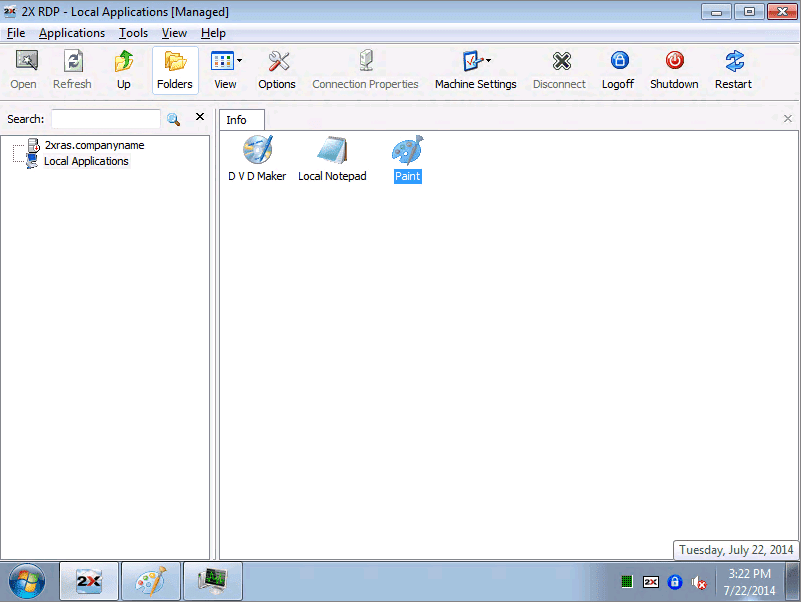
Task: Close the Info pane with its X
Action: coord(788,119)
